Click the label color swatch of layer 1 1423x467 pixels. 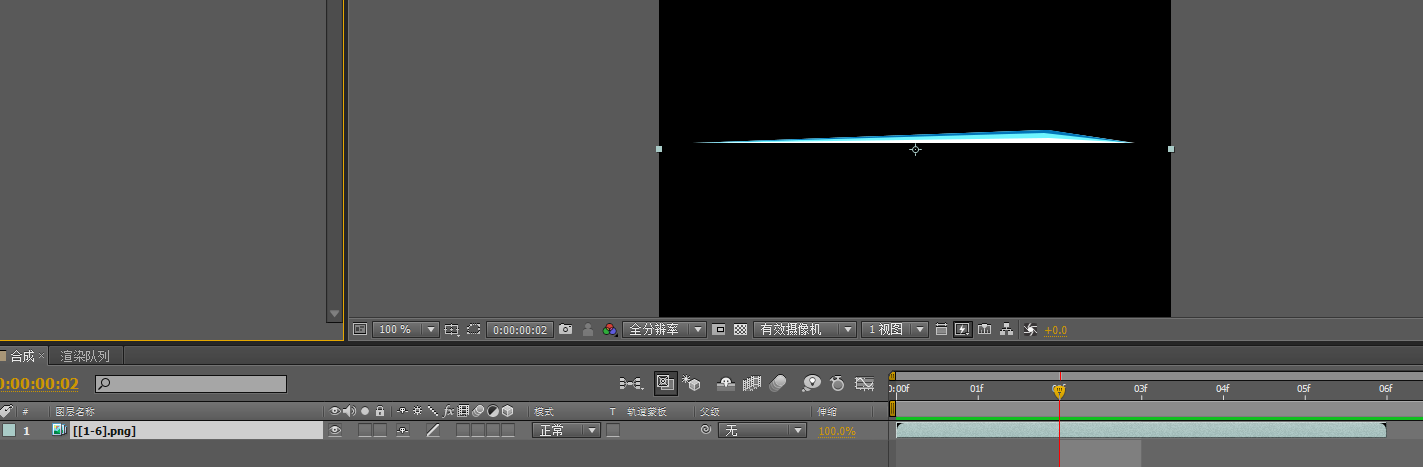tap(9, 430)
